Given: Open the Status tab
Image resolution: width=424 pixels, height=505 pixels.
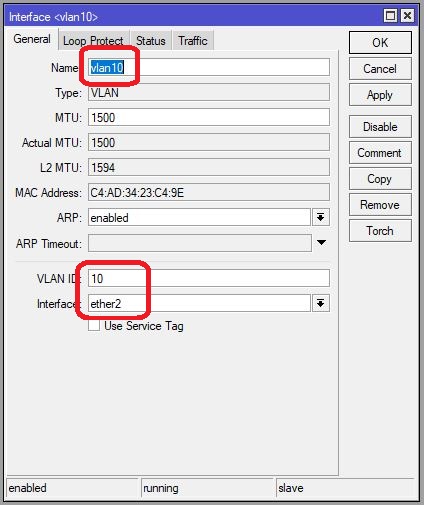Looking at the screenshot, I should (x=151, y=41).
